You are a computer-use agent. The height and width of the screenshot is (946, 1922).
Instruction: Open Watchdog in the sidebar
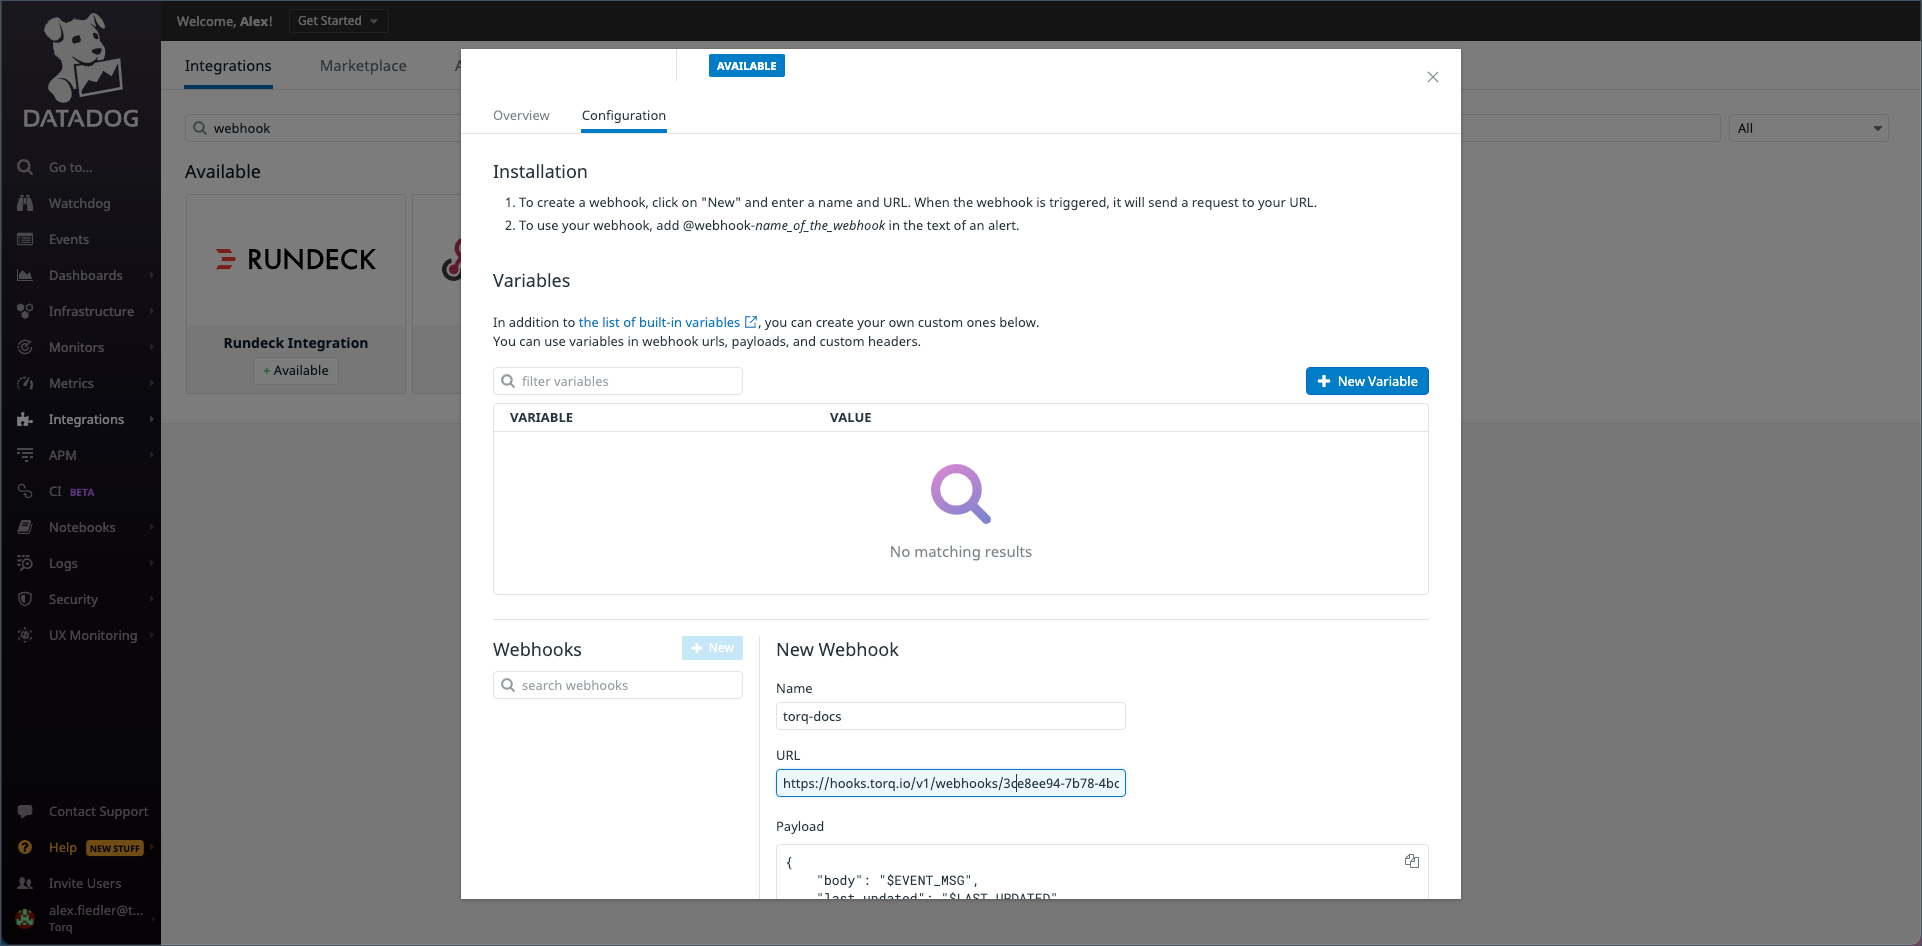point(80,203)
